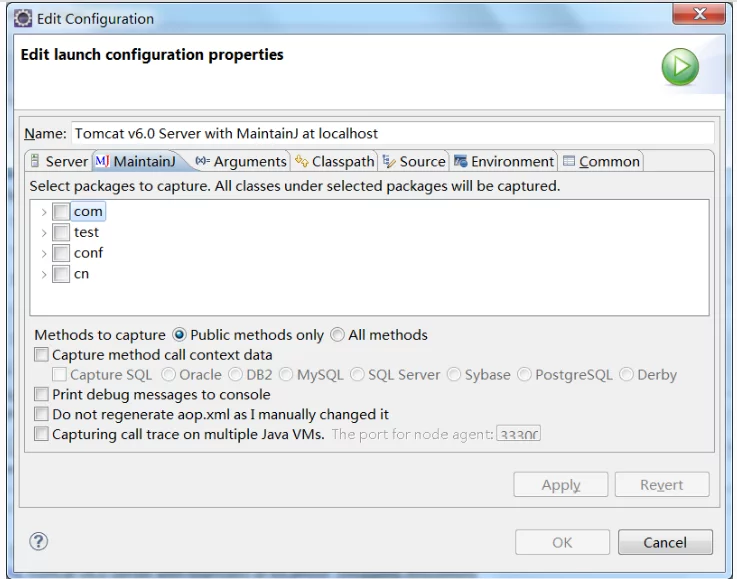Image resolution: width=737 pixels, height=579 pixels.
Task: Click the Eclipse icon in title bar
Action: (22, 18)
